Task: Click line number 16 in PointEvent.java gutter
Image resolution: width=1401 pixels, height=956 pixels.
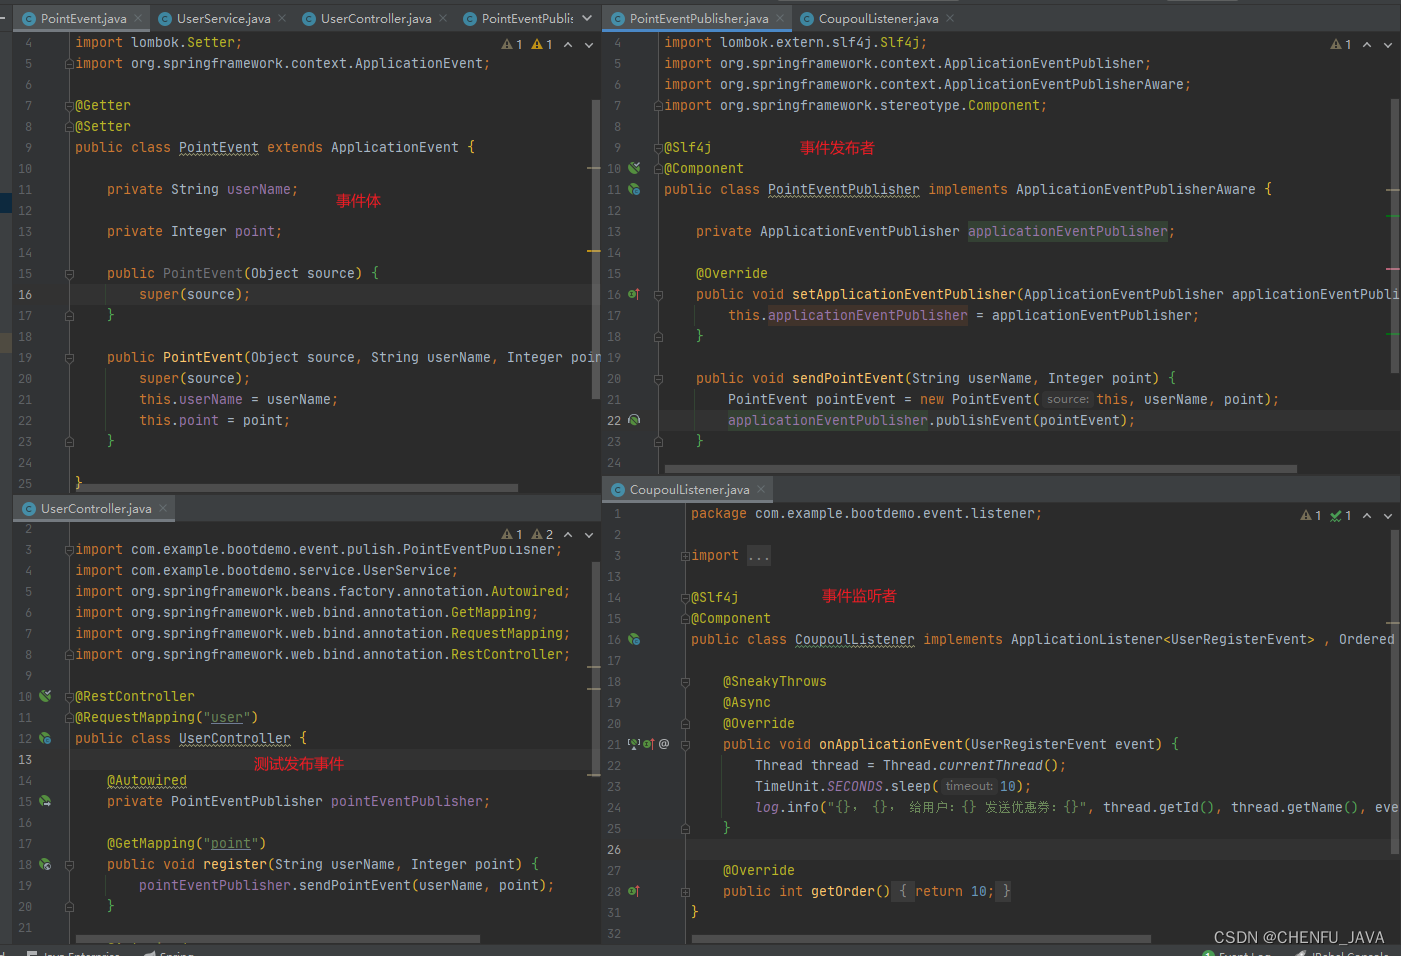Action: [x=25, y=294]
